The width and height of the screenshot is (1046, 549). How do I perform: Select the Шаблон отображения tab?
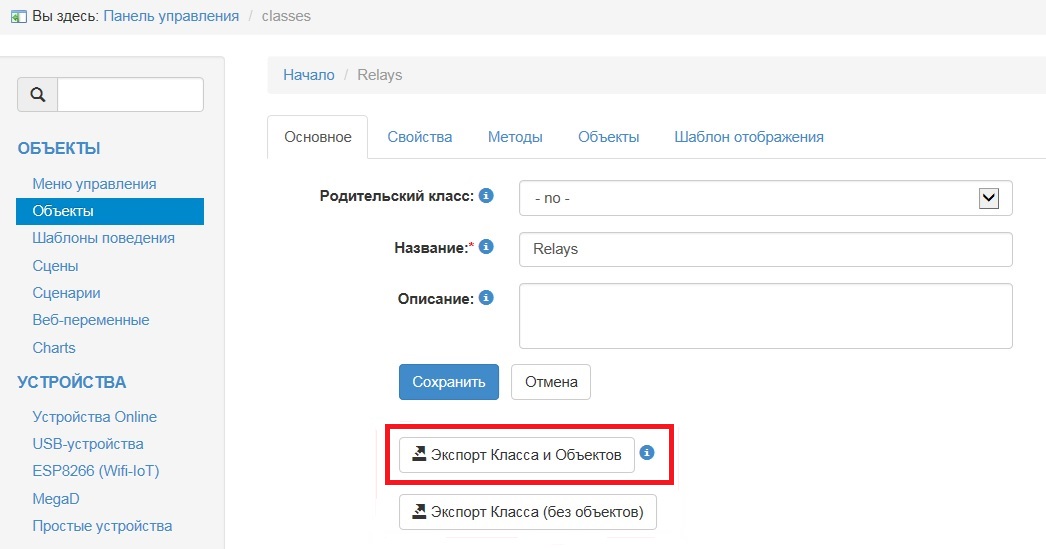(x=748, y=137)
